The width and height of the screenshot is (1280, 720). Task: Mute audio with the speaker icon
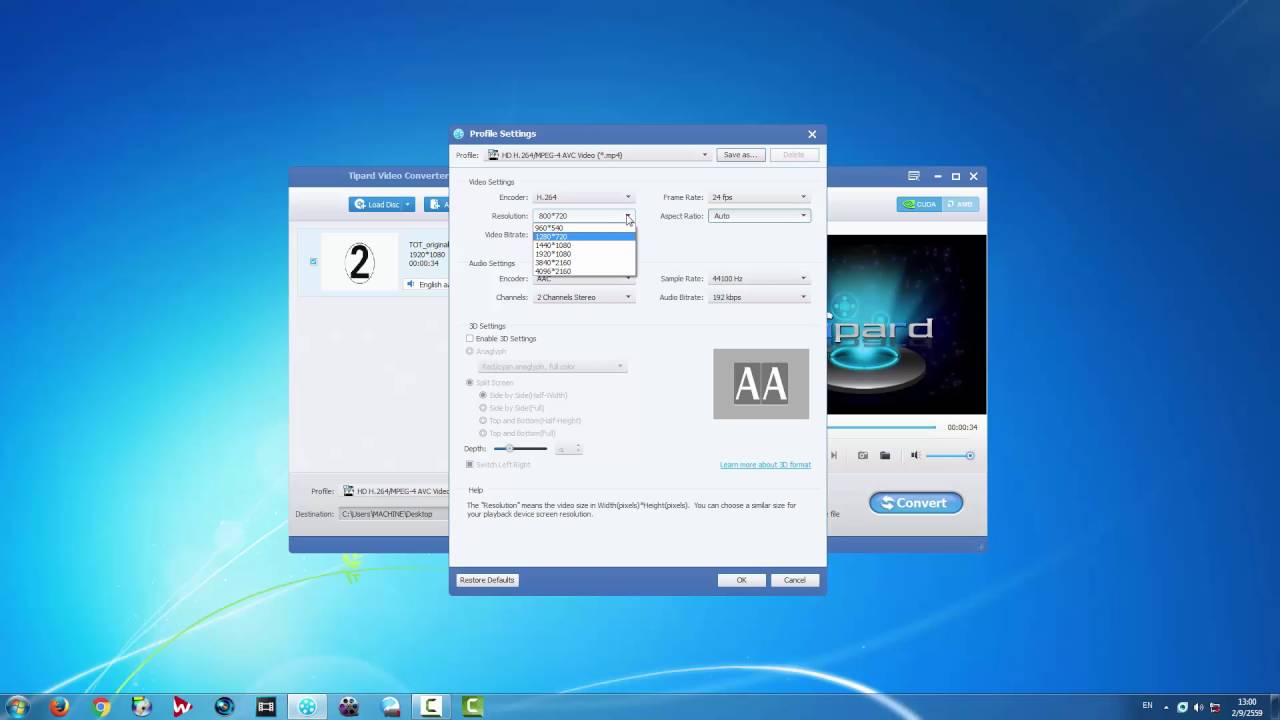pyautogui.click(x=914, y=456)
